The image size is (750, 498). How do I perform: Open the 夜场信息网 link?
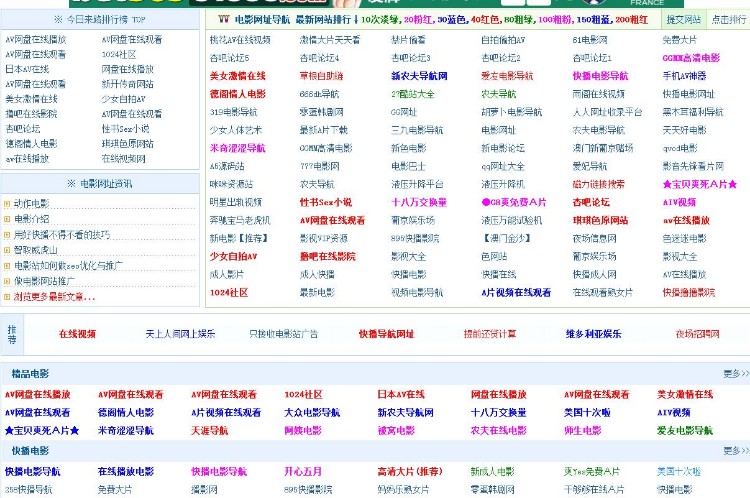point(594,238)
